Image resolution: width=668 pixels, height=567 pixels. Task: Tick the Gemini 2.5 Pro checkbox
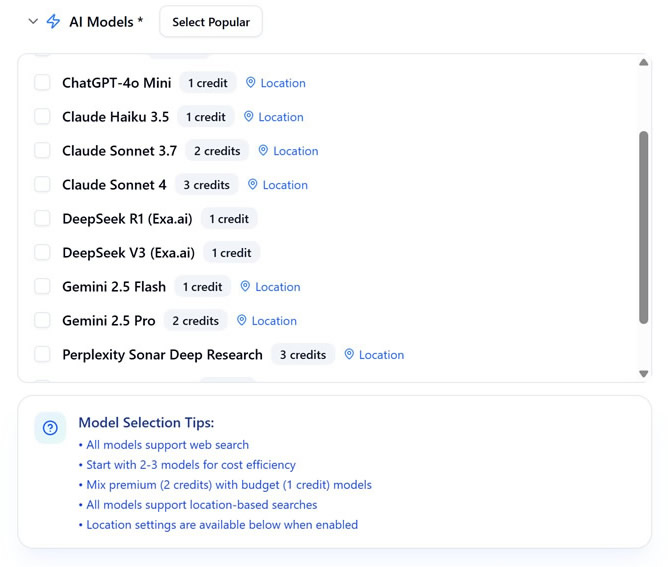42,320
